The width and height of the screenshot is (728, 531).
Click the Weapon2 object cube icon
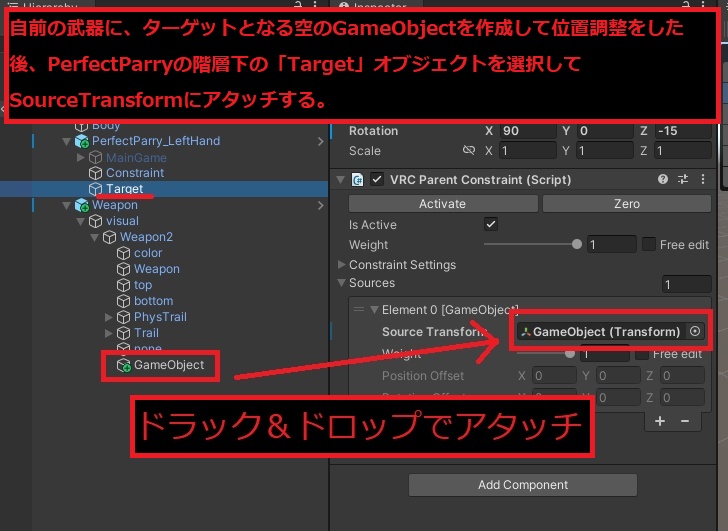point(109,237)
